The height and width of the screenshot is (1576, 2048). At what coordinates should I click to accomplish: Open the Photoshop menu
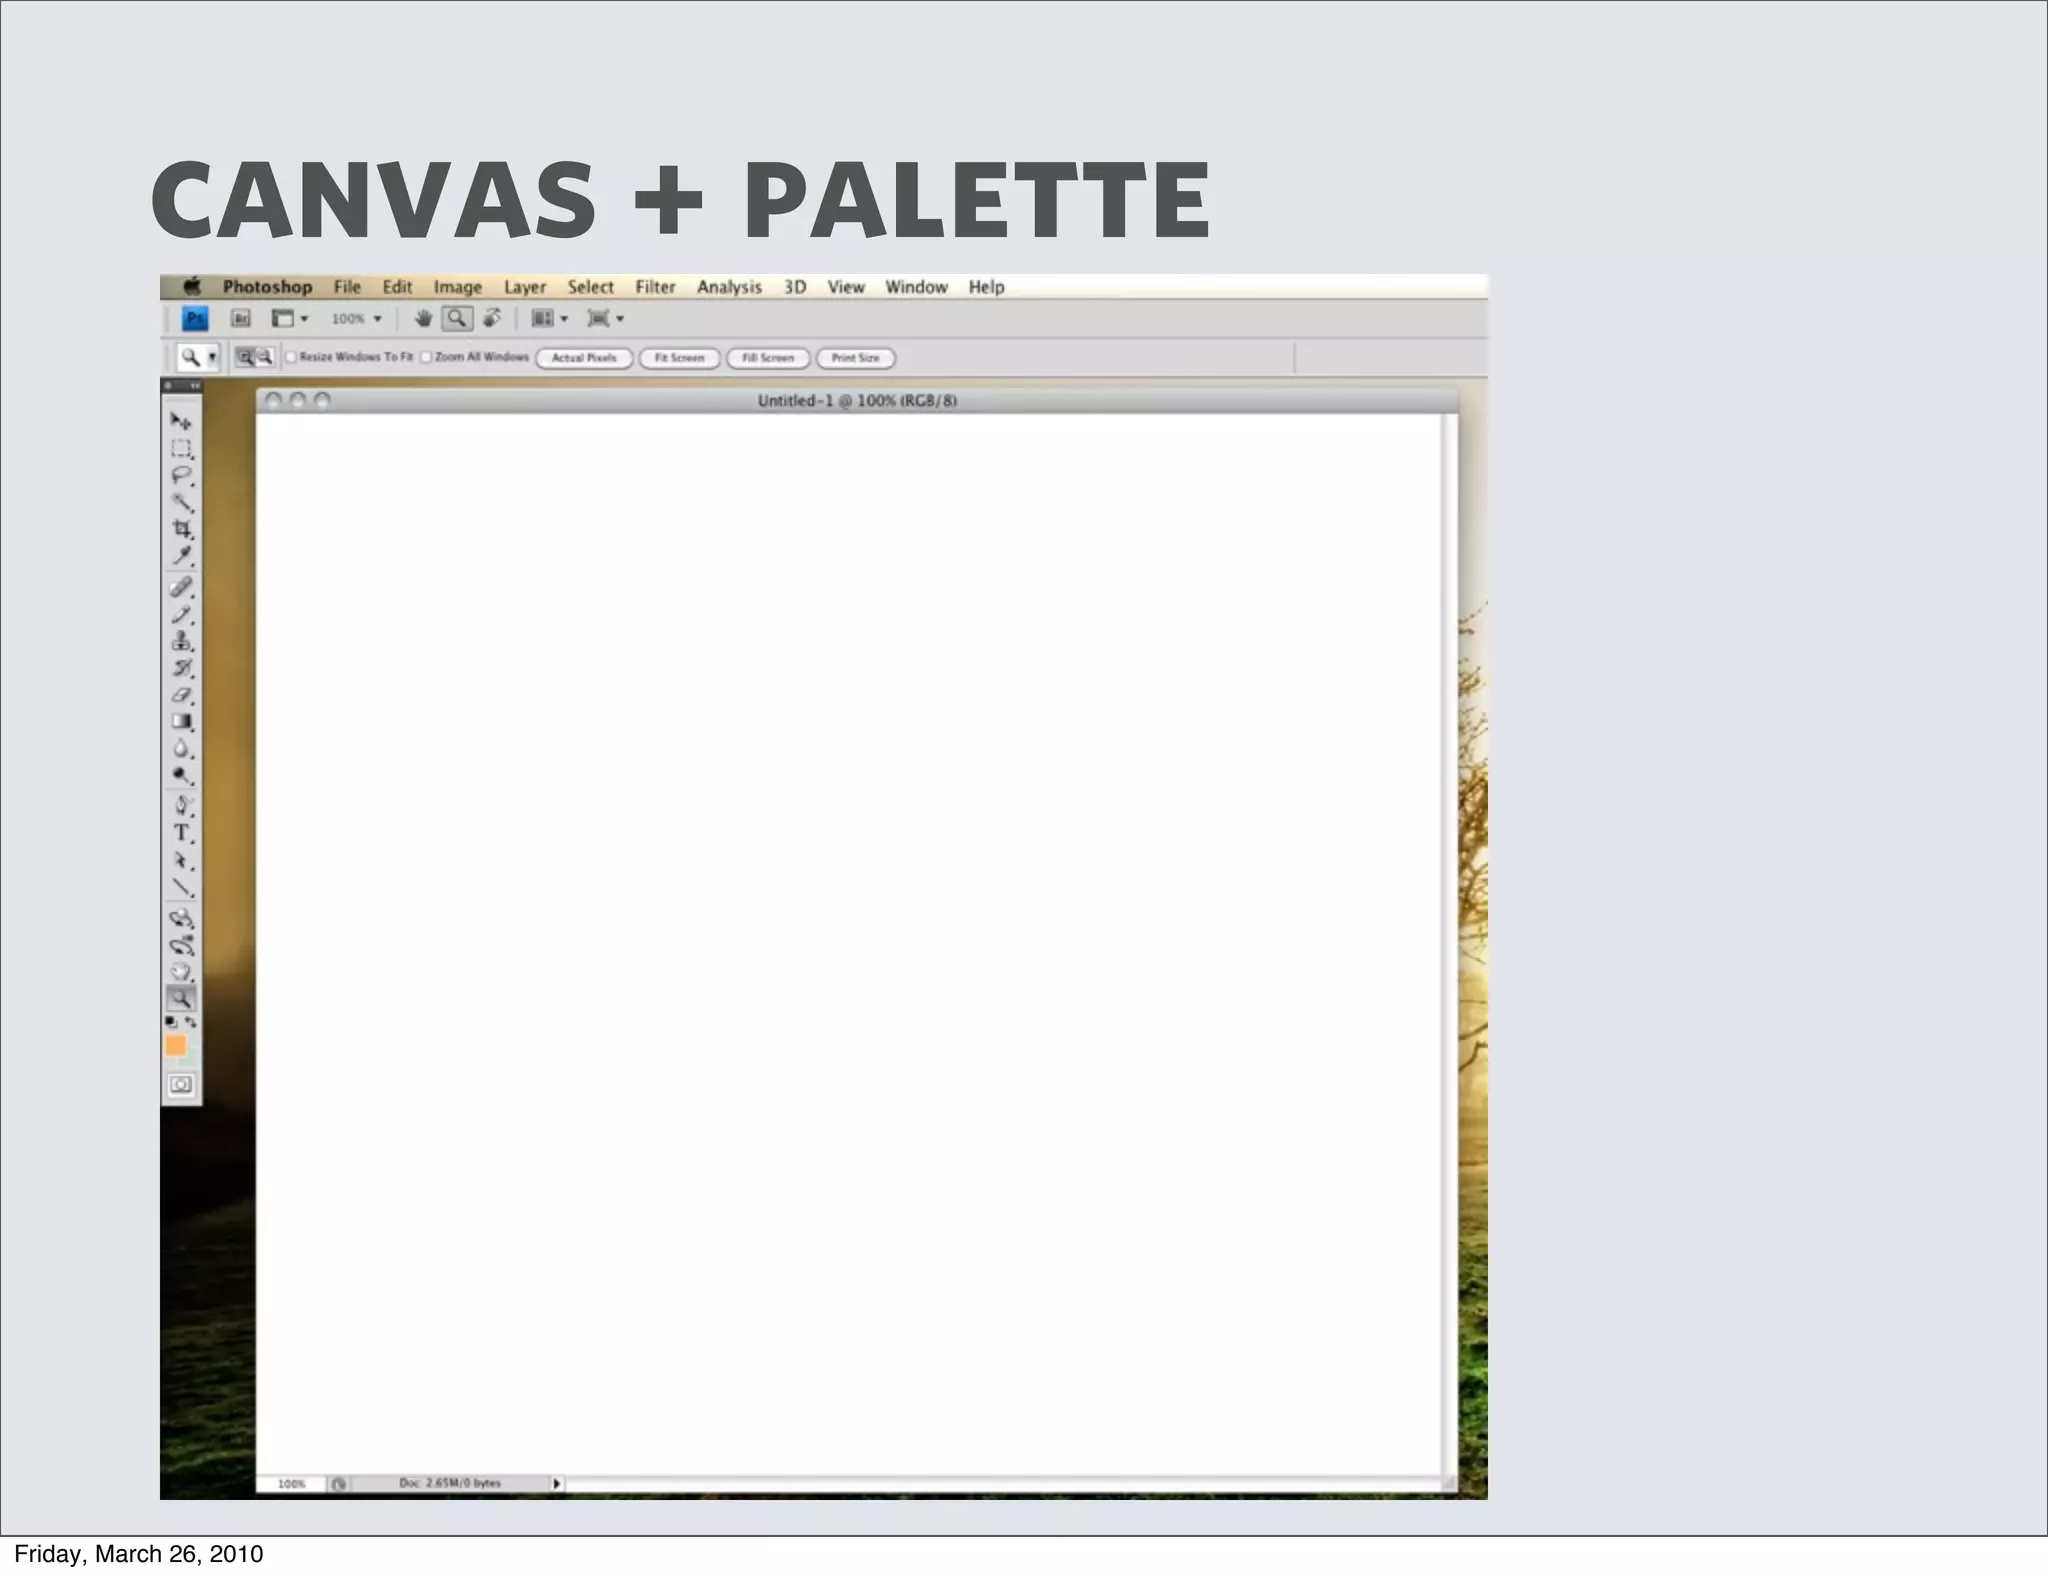[267, 287]
